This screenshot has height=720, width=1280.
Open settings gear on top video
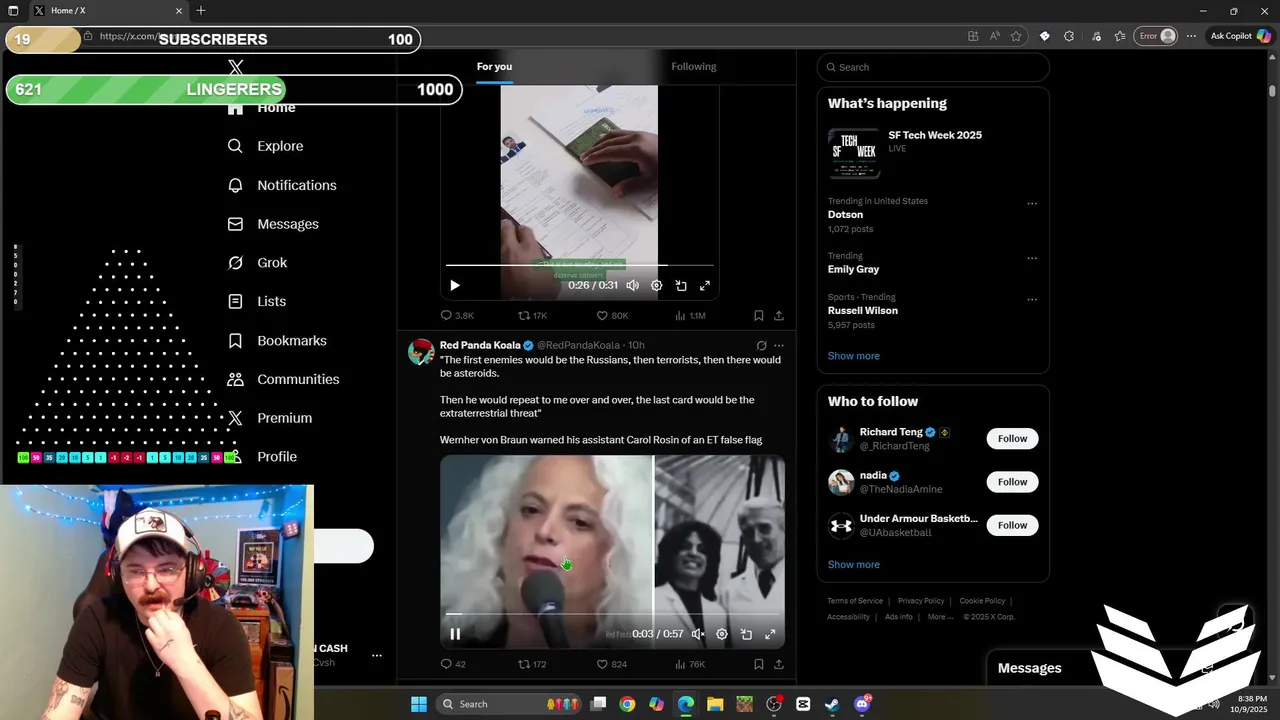point(656,285)
